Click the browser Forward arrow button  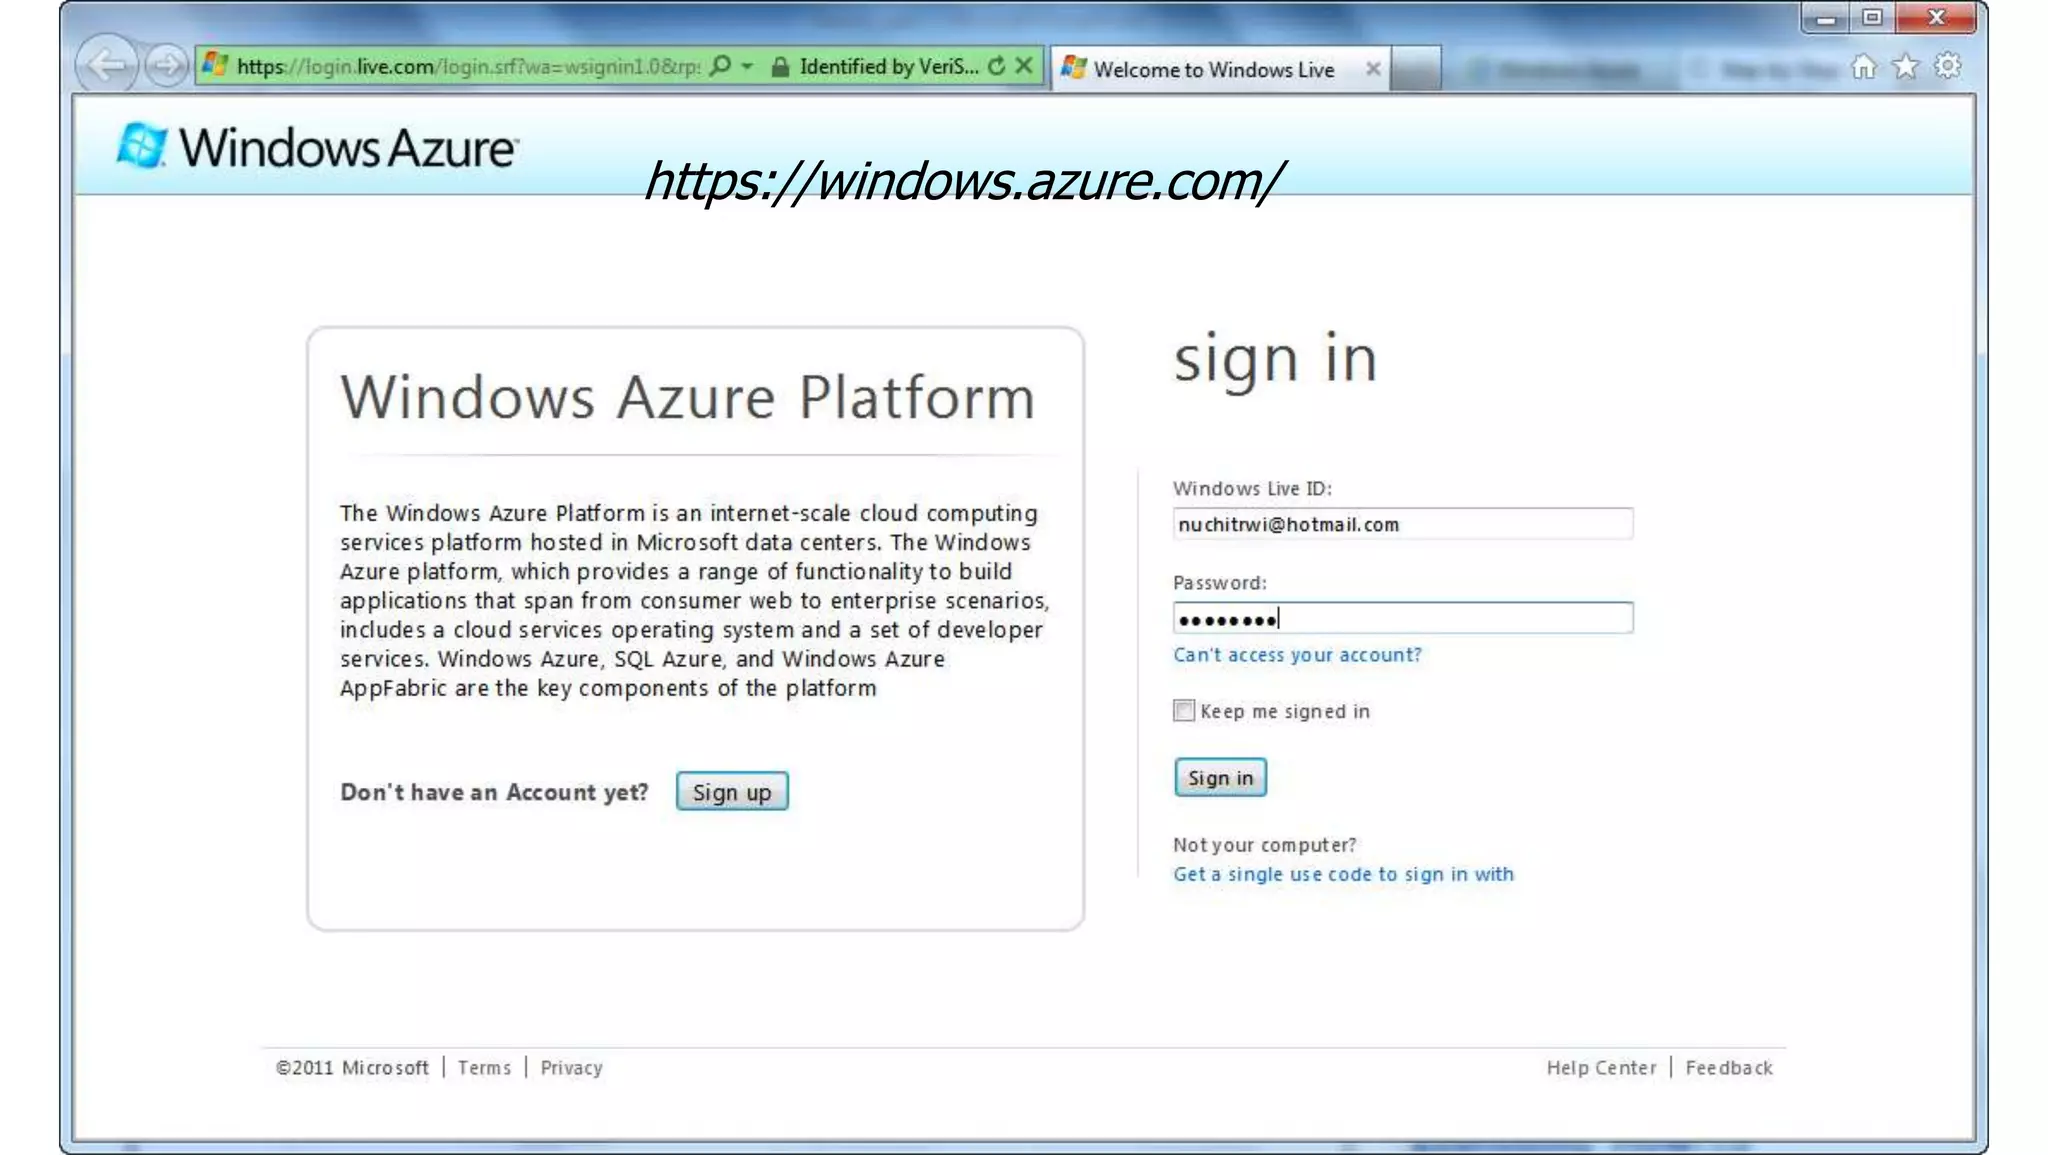coord(166,66)
